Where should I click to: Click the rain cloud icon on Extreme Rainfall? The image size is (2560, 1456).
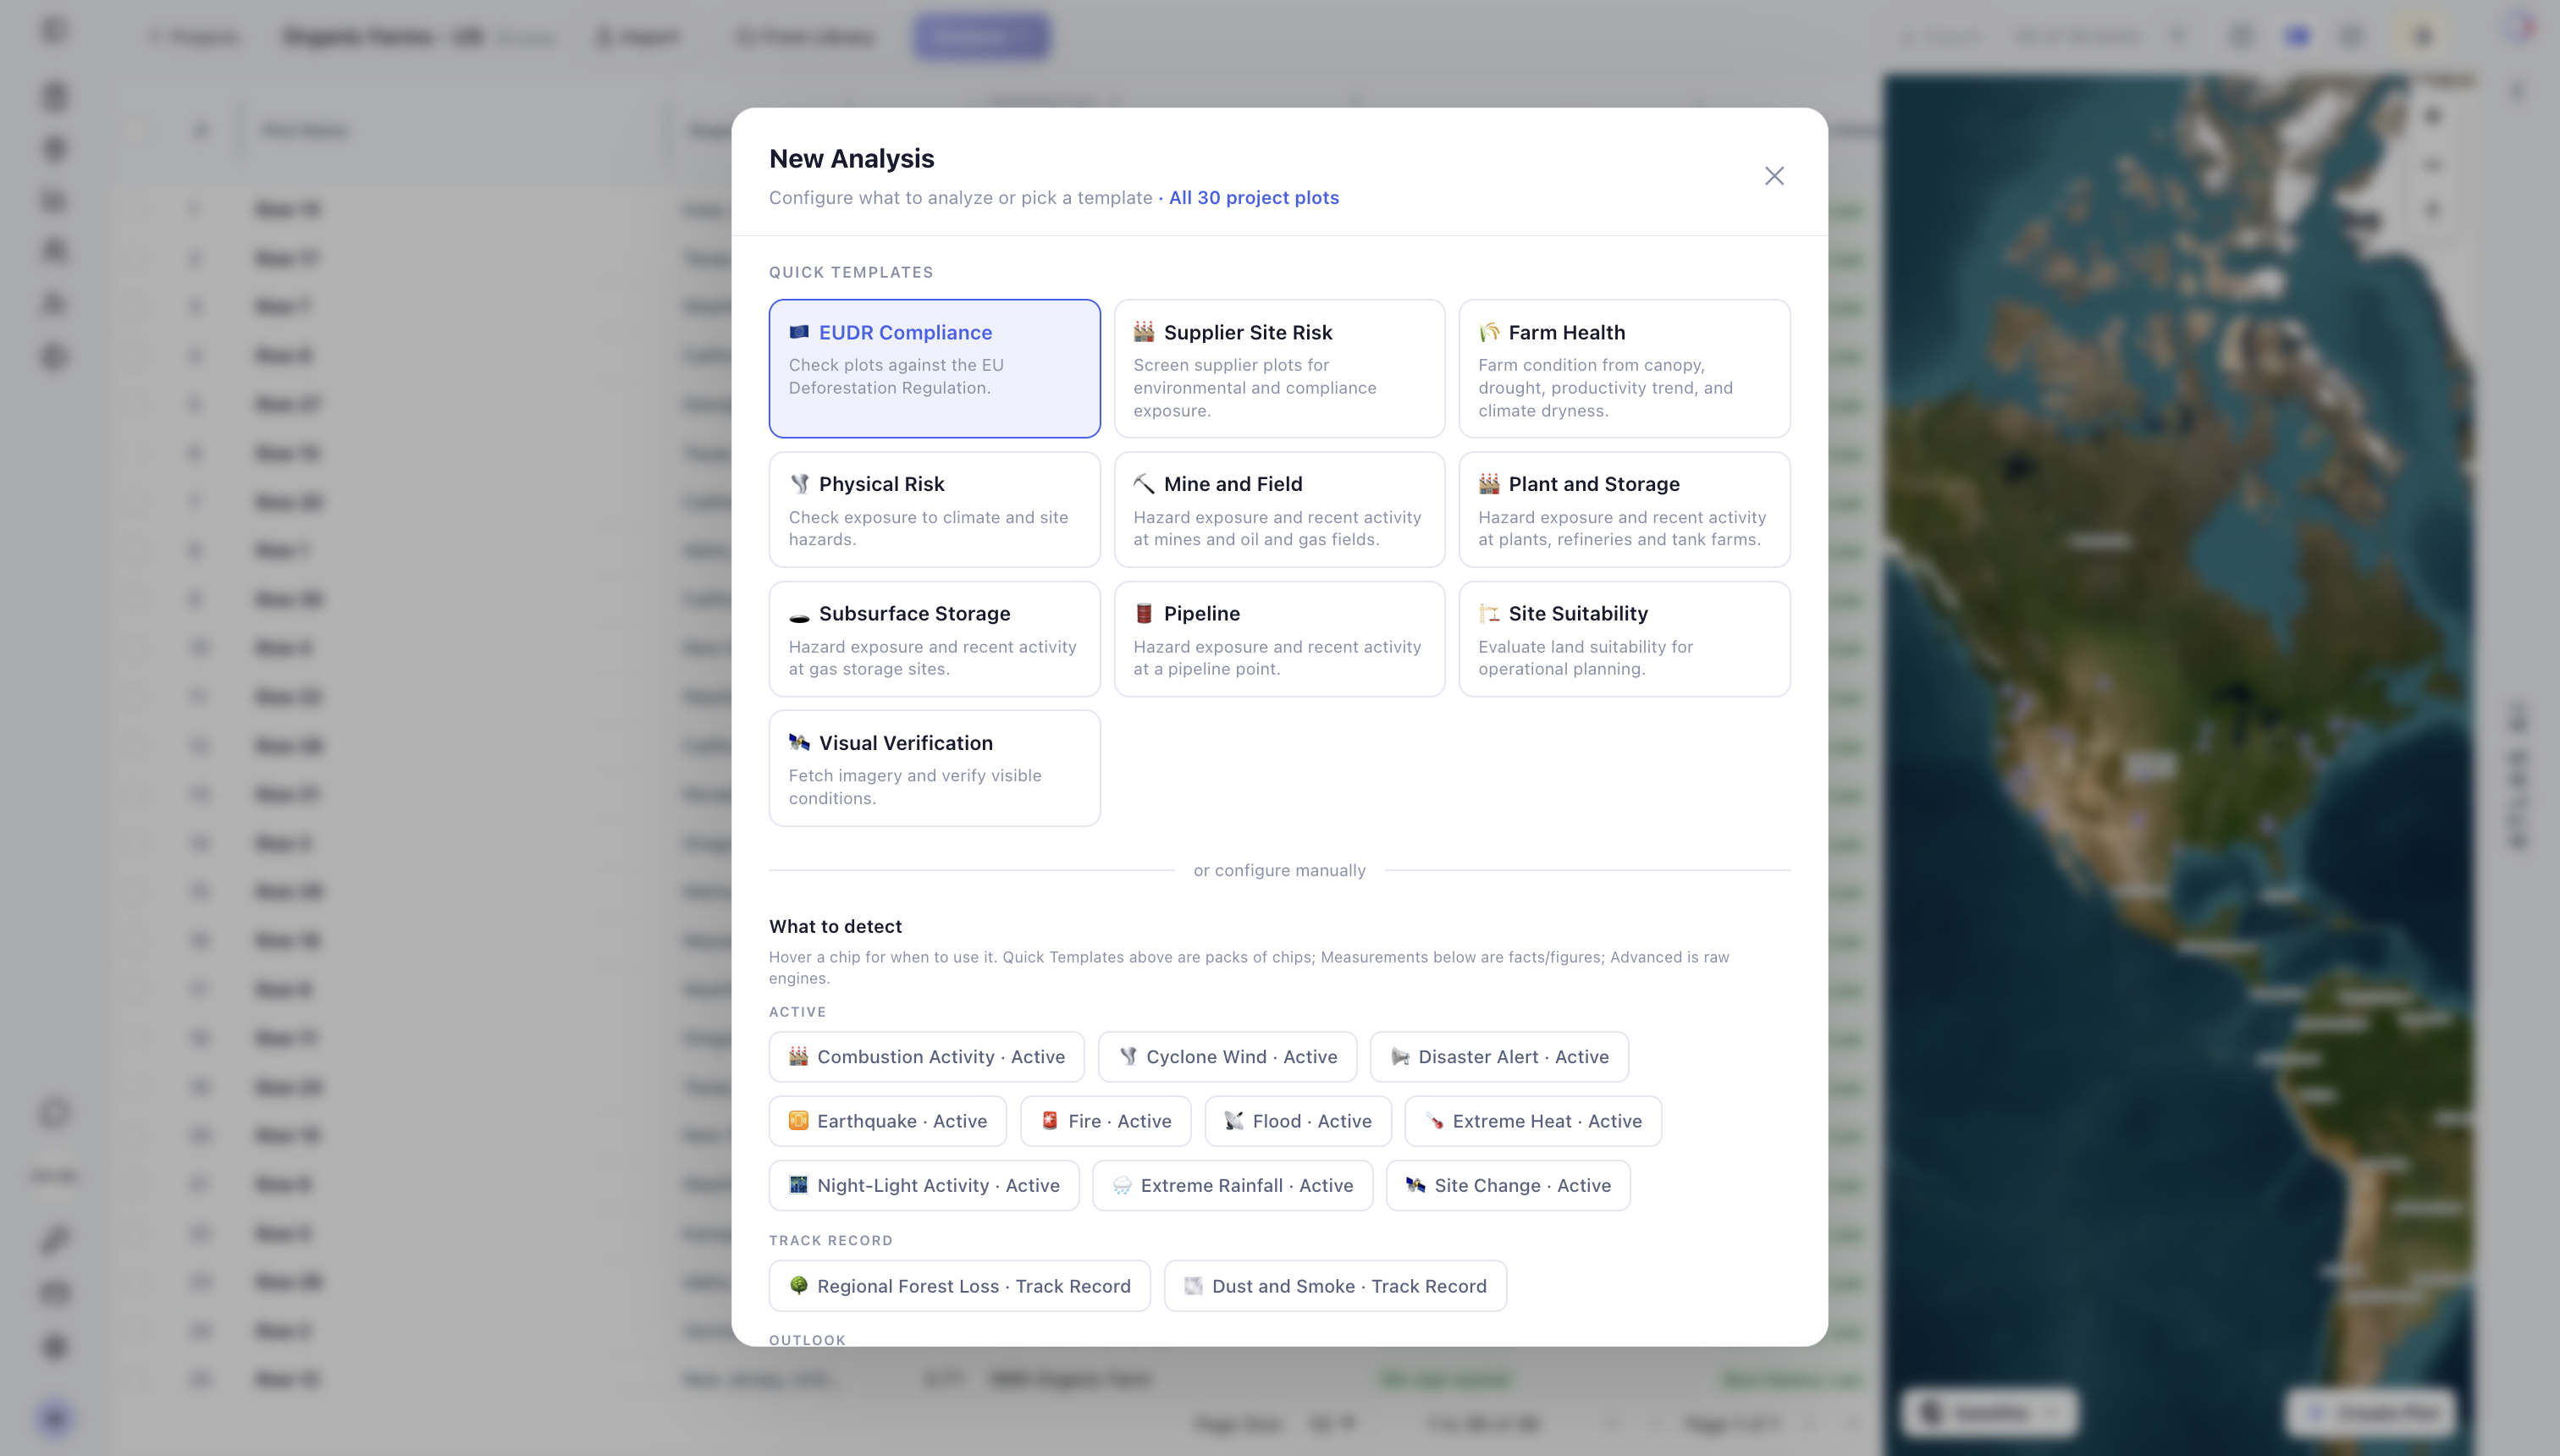[1122, 1185]
